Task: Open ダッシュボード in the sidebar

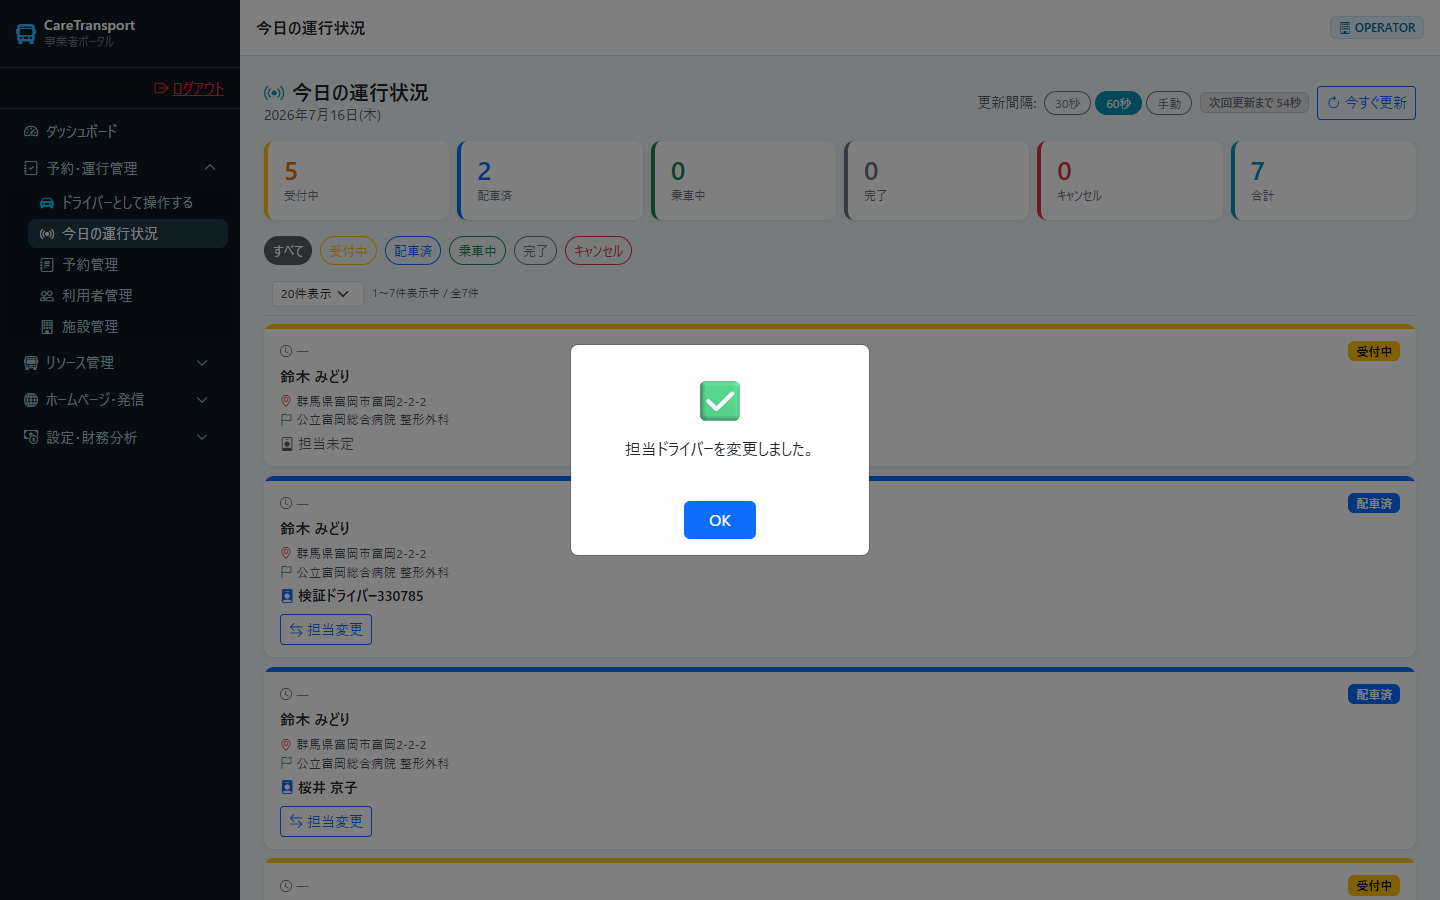Action: click(120, 131)
